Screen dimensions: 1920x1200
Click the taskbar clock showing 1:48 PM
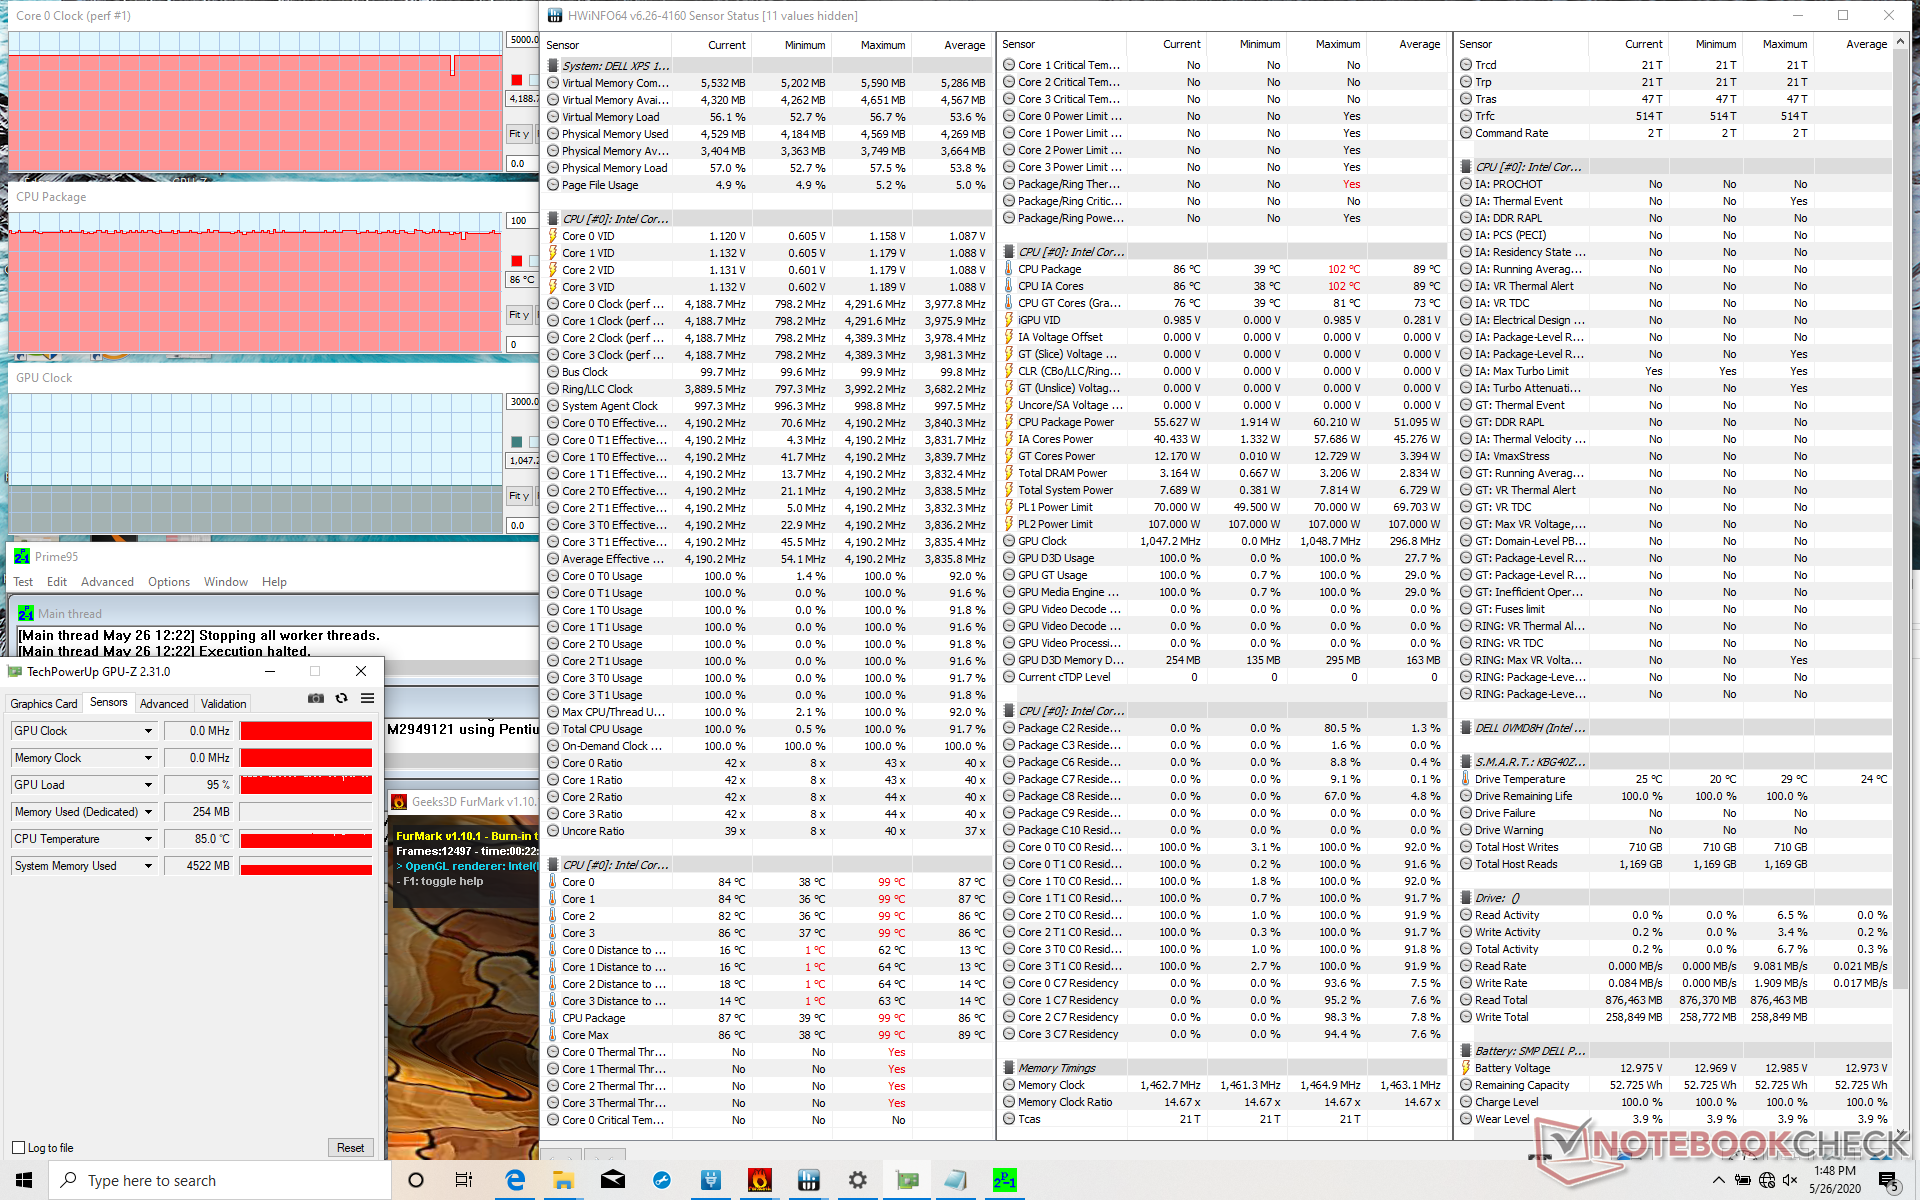[x=1834, y=1180]
